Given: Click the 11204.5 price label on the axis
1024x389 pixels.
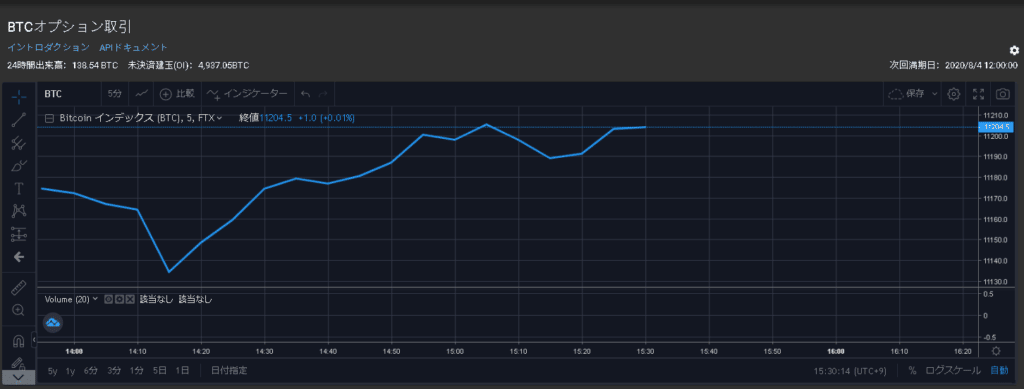Looking at the screenshot, I should point(996,127).
